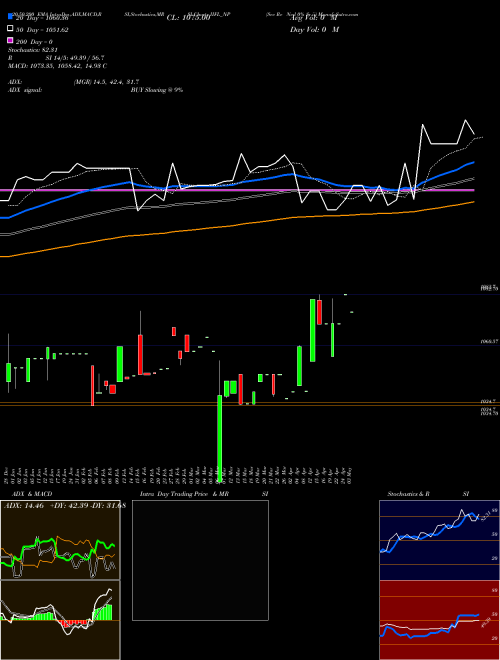Click the 1069.37 price level label
Screen dimensions: 500x660
[489, 342]
